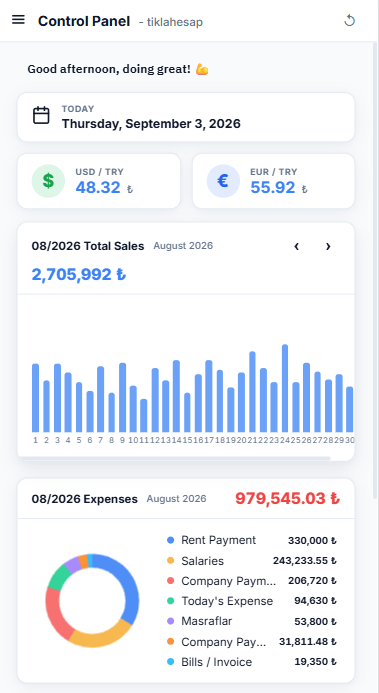Click the sales bar for day 14

pyautogui.click(x=176, y=396)
